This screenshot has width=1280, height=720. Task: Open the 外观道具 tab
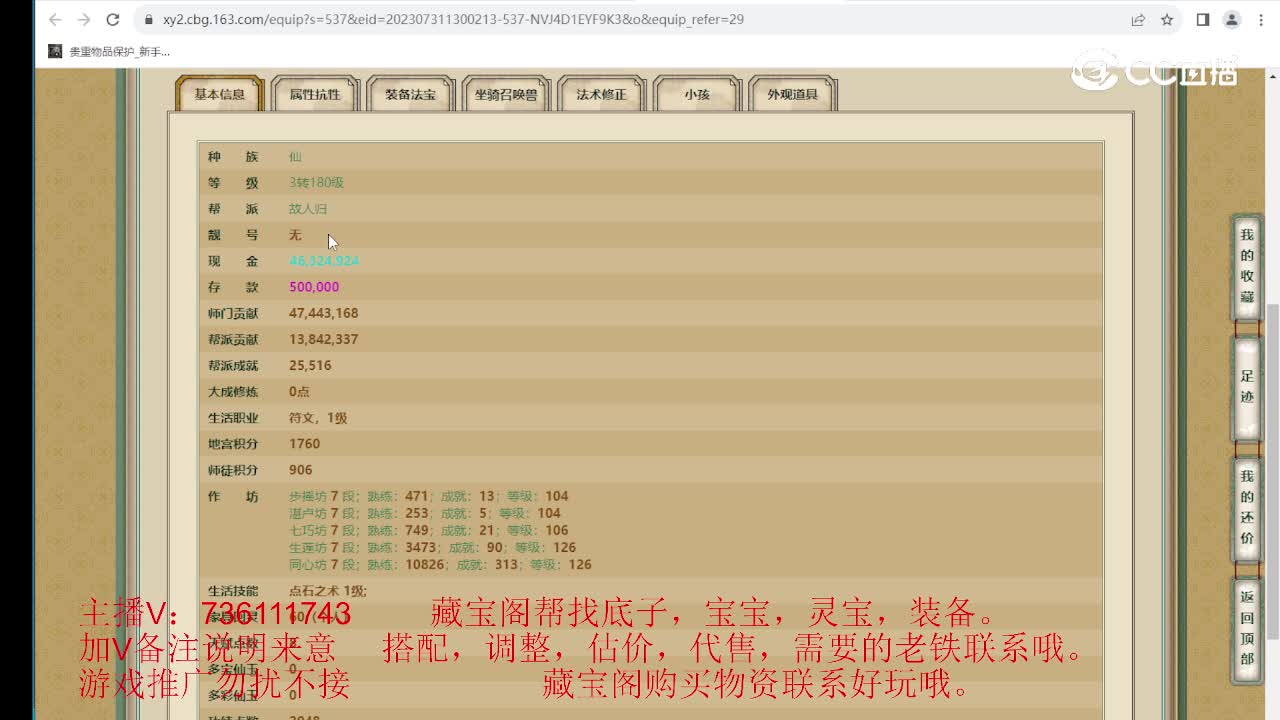[792, 93]
